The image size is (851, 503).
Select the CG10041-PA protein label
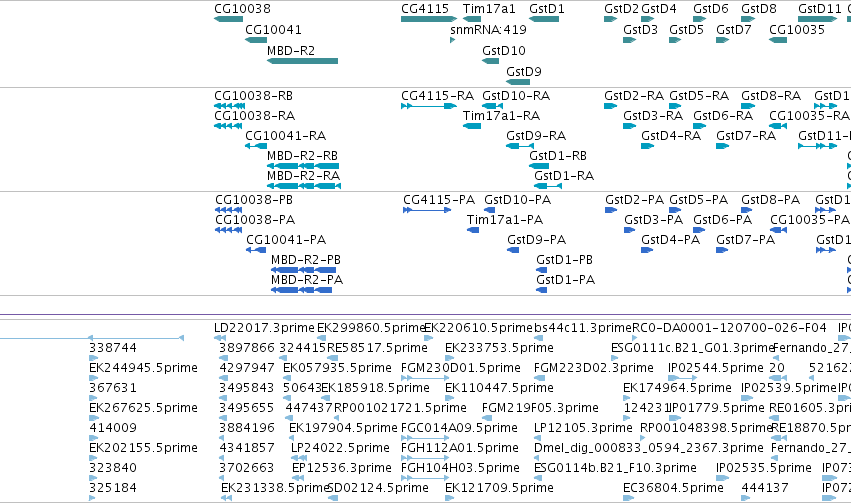click(x=286, y=240)
